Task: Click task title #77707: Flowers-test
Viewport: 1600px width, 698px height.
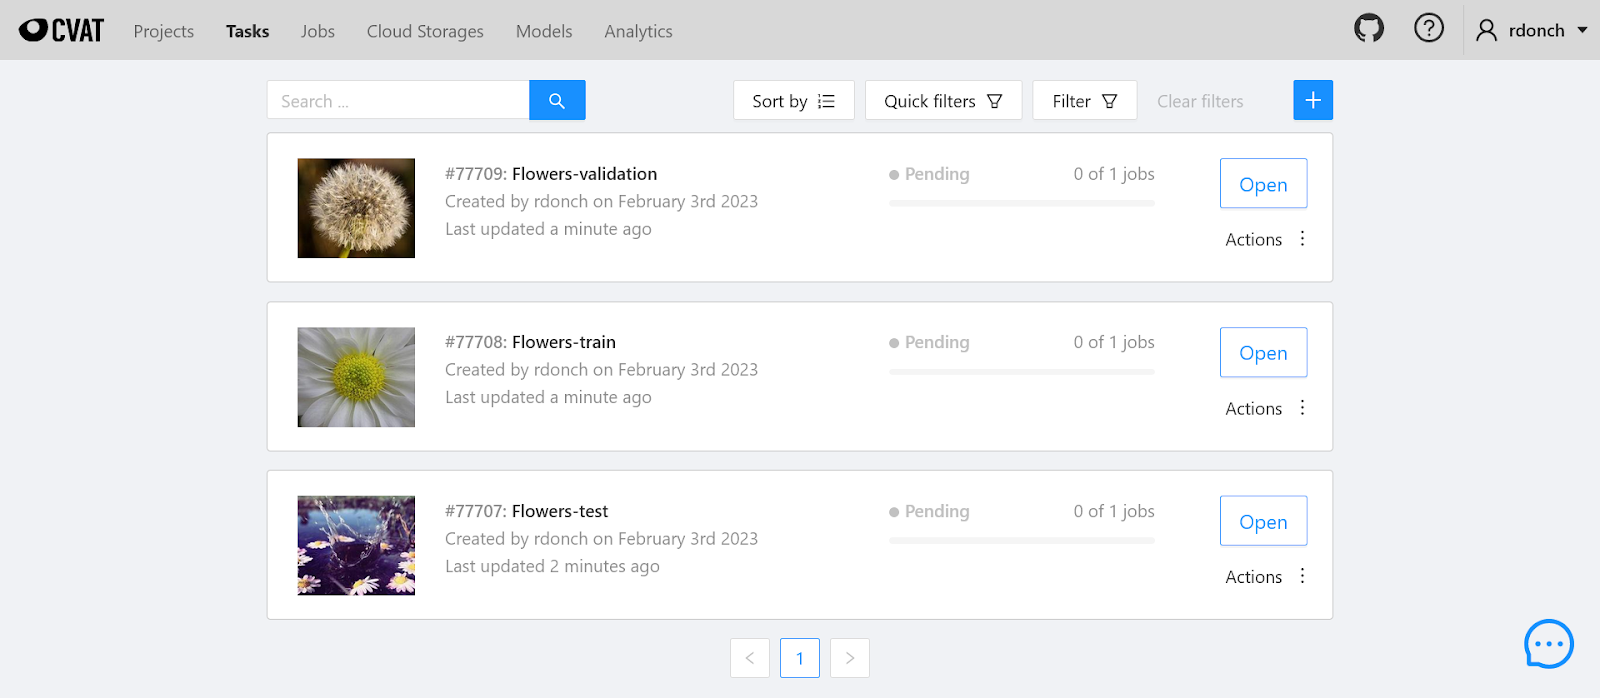Action: point(526,511)
